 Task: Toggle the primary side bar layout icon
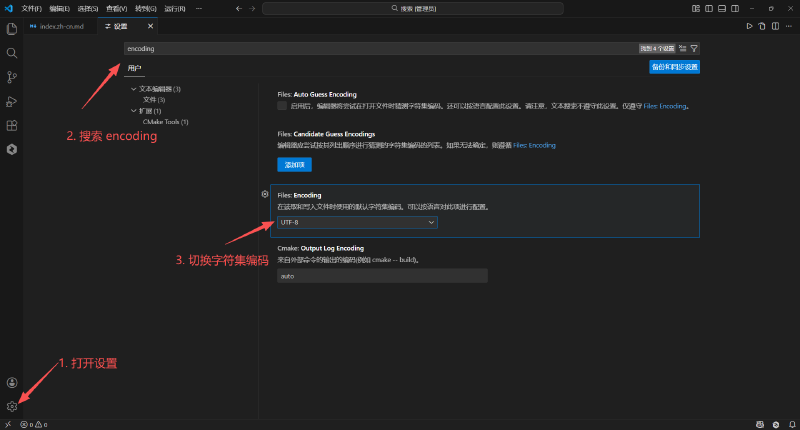[x=709, y=9]
